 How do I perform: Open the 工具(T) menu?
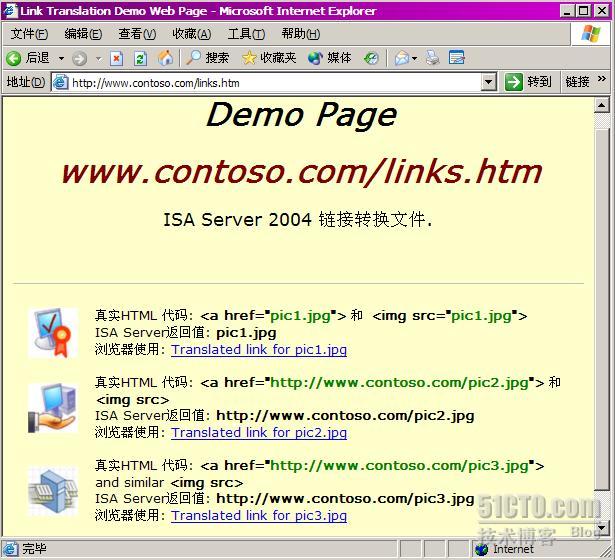[x=246, y=34]
